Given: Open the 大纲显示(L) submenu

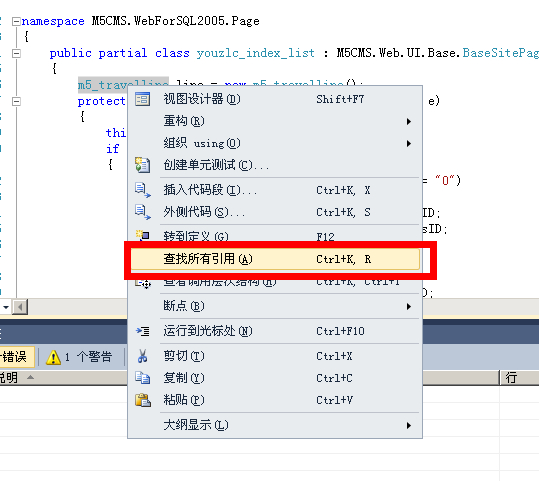Looking at the screenshot, I should click(x=275, y=425).
